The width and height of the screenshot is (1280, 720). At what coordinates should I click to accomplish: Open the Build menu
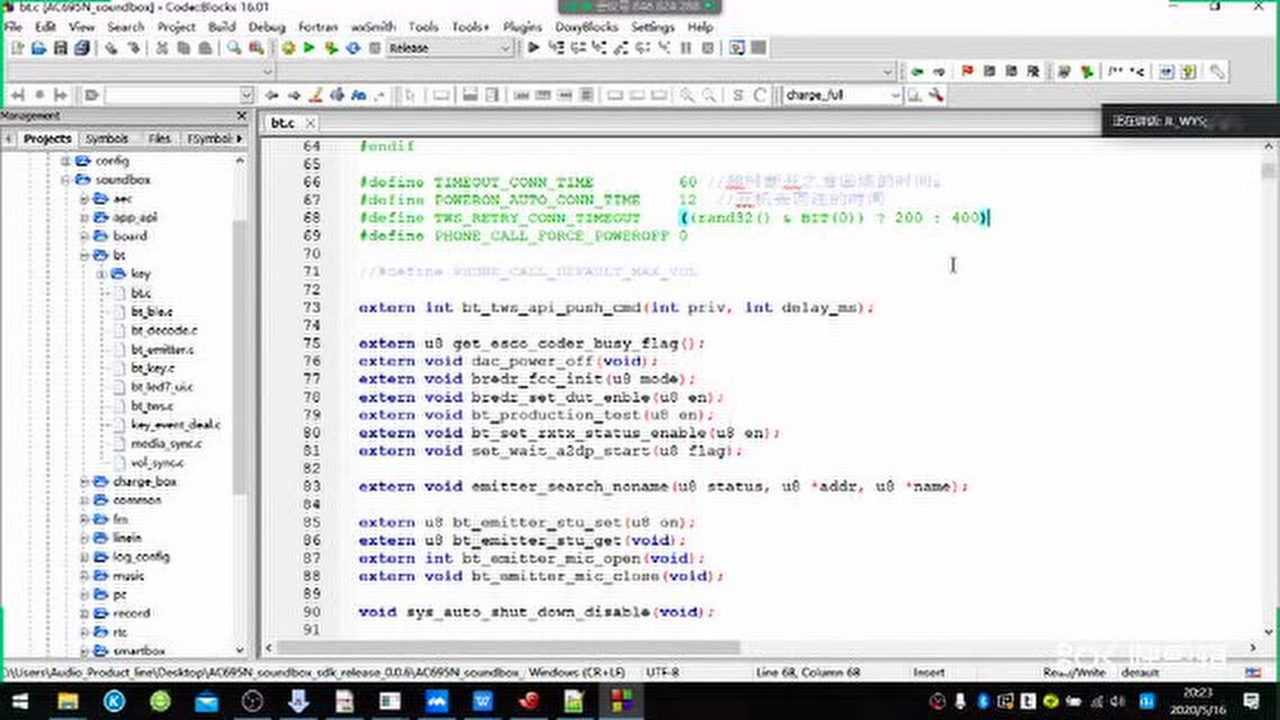click(x=221, y=27)
